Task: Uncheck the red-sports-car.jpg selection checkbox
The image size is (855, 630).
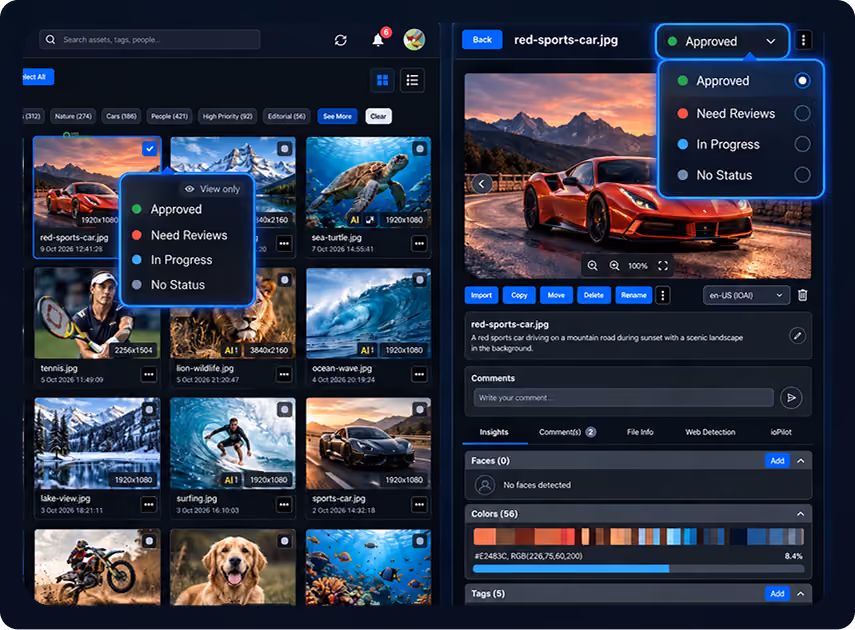Action: point(149,148)
